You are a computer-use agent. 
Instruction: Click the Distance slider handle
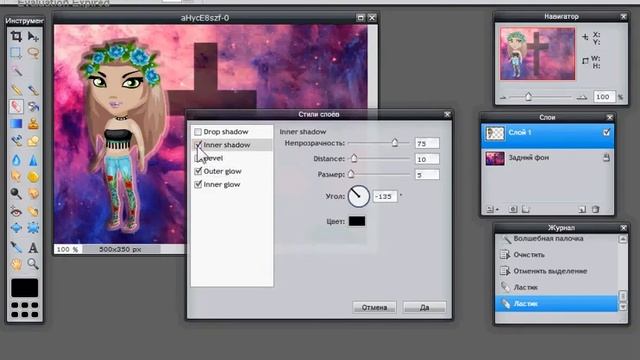coord(354,158)
